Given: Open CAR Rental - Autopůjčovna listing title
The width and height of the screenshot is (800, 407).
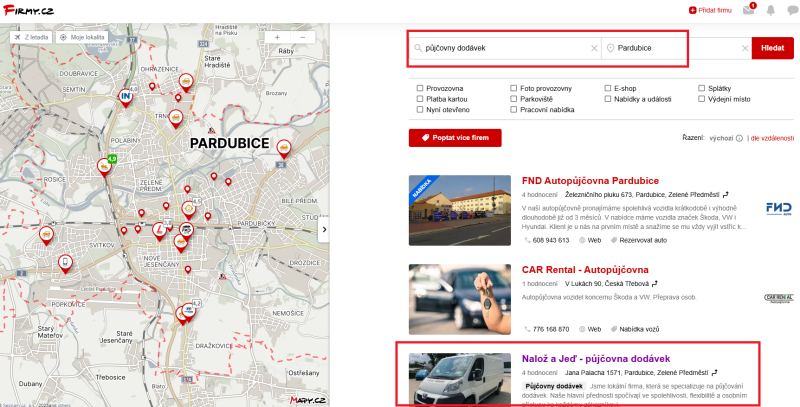Looking at the screenshot, I should [x=585, y=270].
